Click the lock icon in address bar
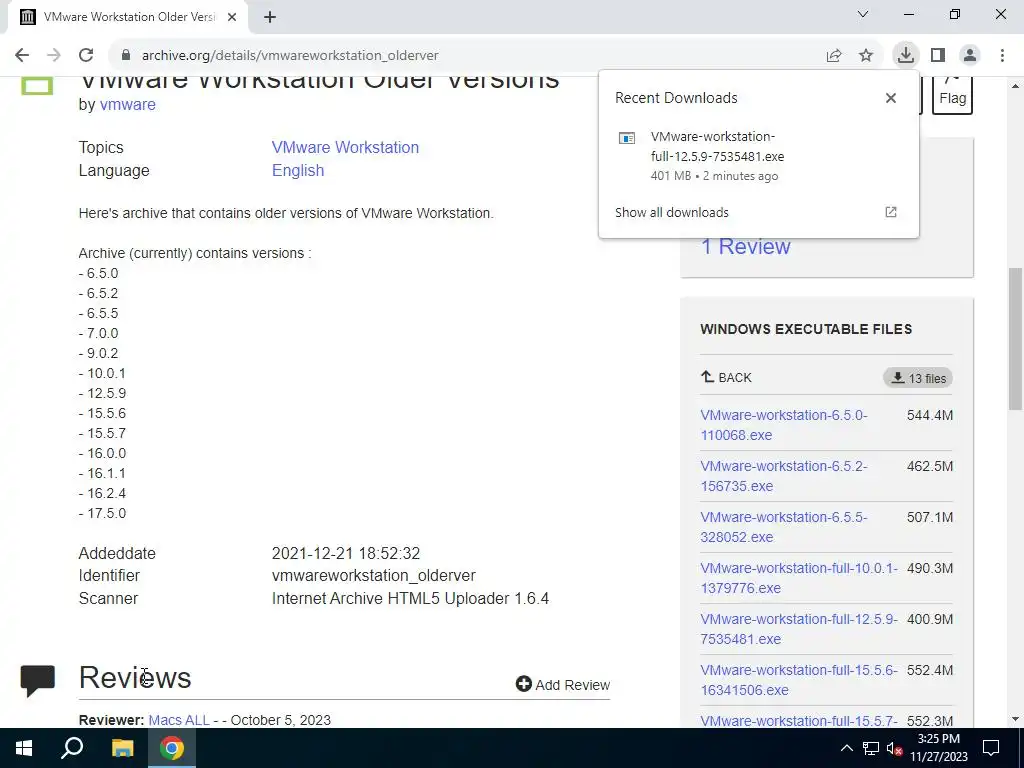 click(x=126, y=56)
